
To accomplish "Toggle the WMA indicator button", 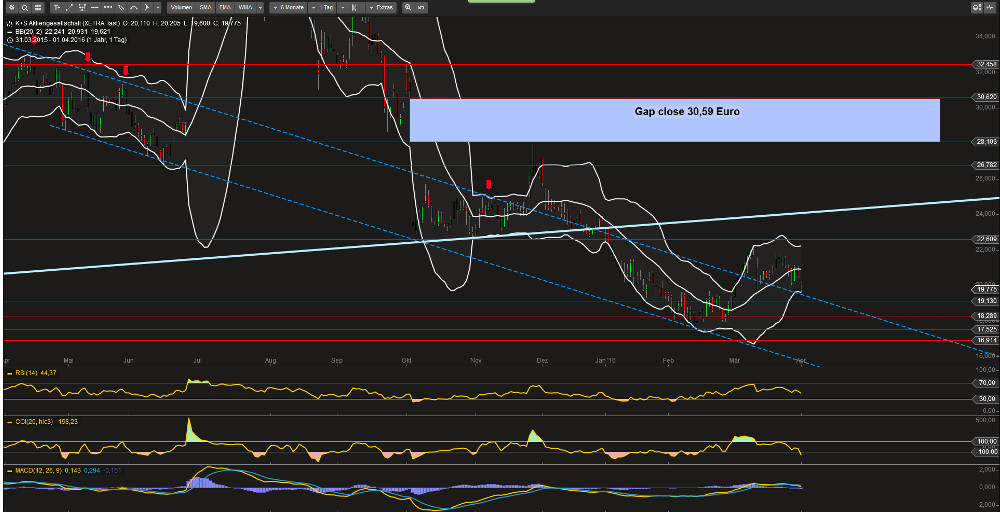I will tap(246, 8).
